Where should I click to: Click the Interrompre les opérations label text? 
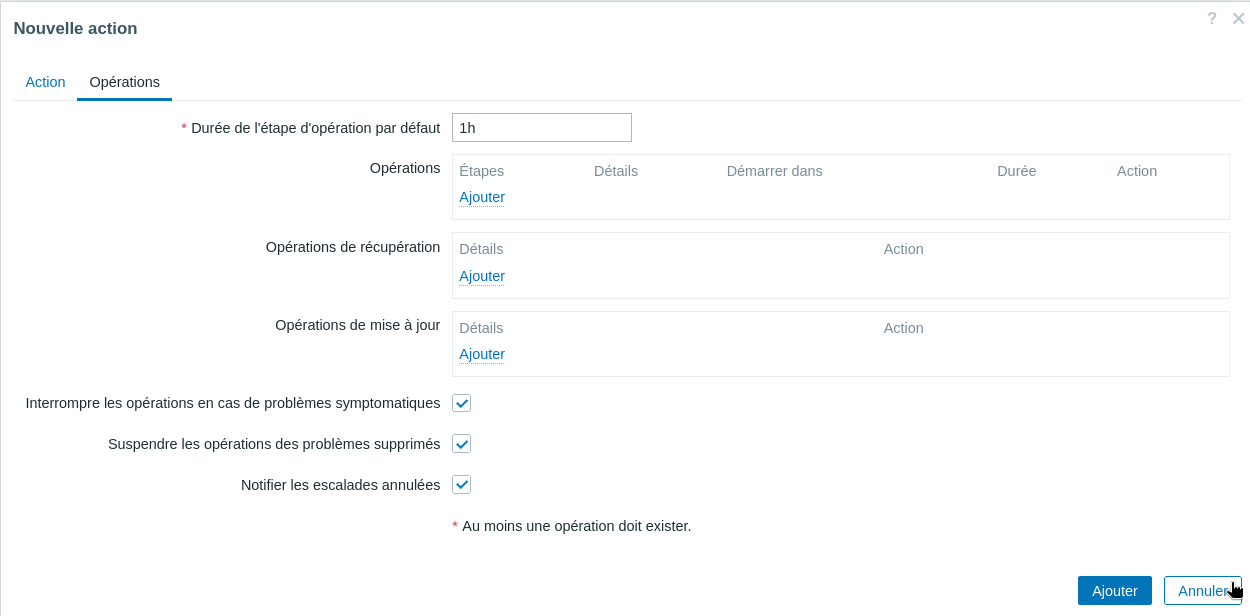point(232,403)
